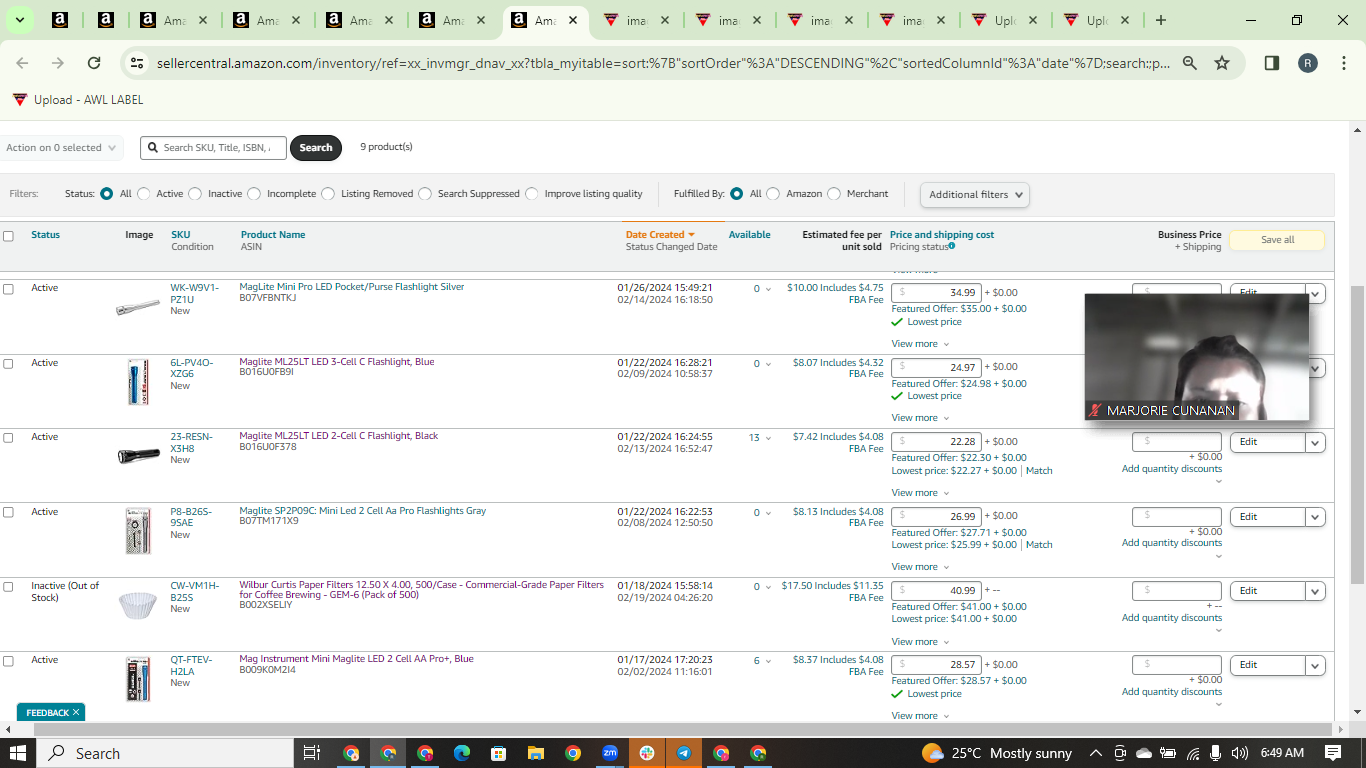
Task: Open the Maglite ML25LT 2-Cell Black product link
Action: (x=339, y=436)
